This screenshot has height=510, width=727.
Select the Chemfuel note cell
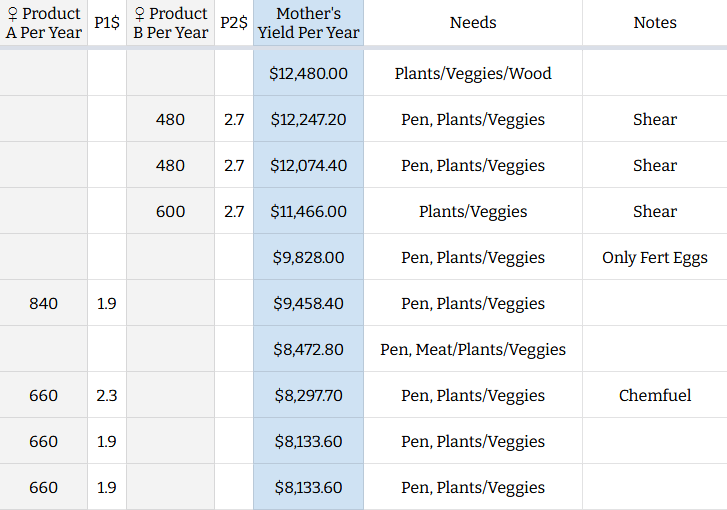(655, 395)
